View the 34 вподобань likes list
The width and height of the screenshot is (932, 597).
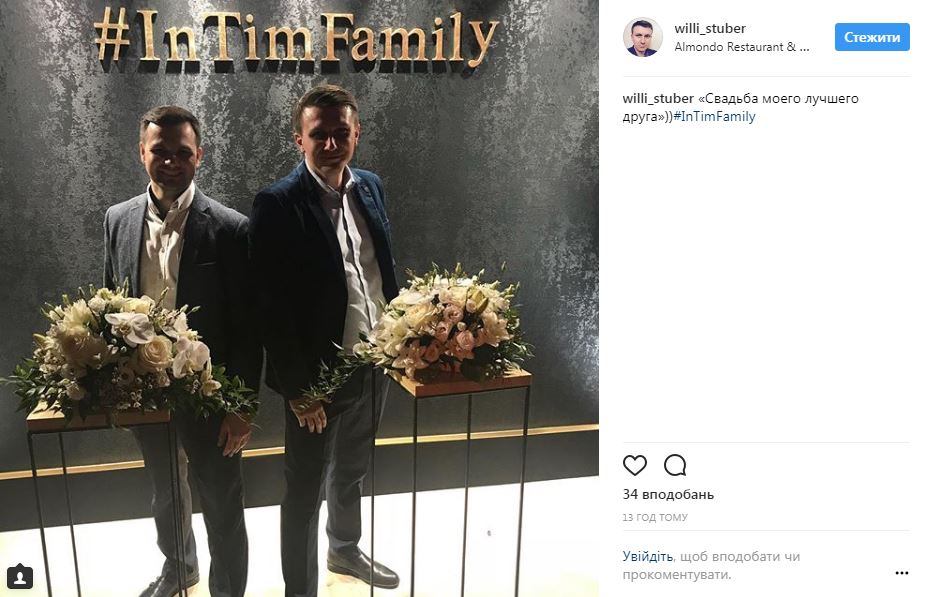click(668, 494)
